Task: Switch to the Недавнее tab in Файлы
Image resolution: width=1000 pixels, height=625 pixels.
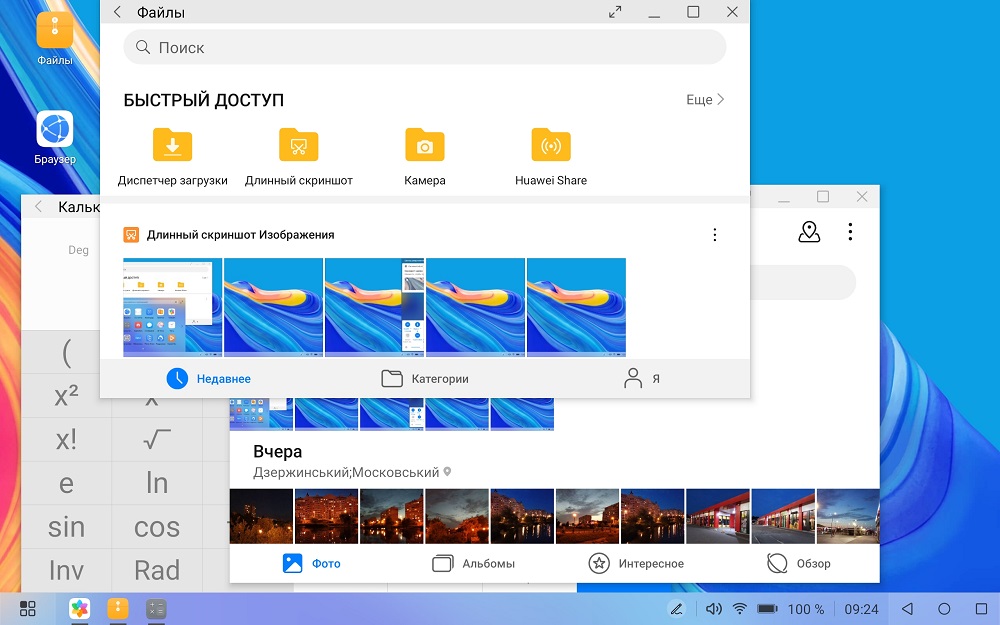Action: click(209, 379)
